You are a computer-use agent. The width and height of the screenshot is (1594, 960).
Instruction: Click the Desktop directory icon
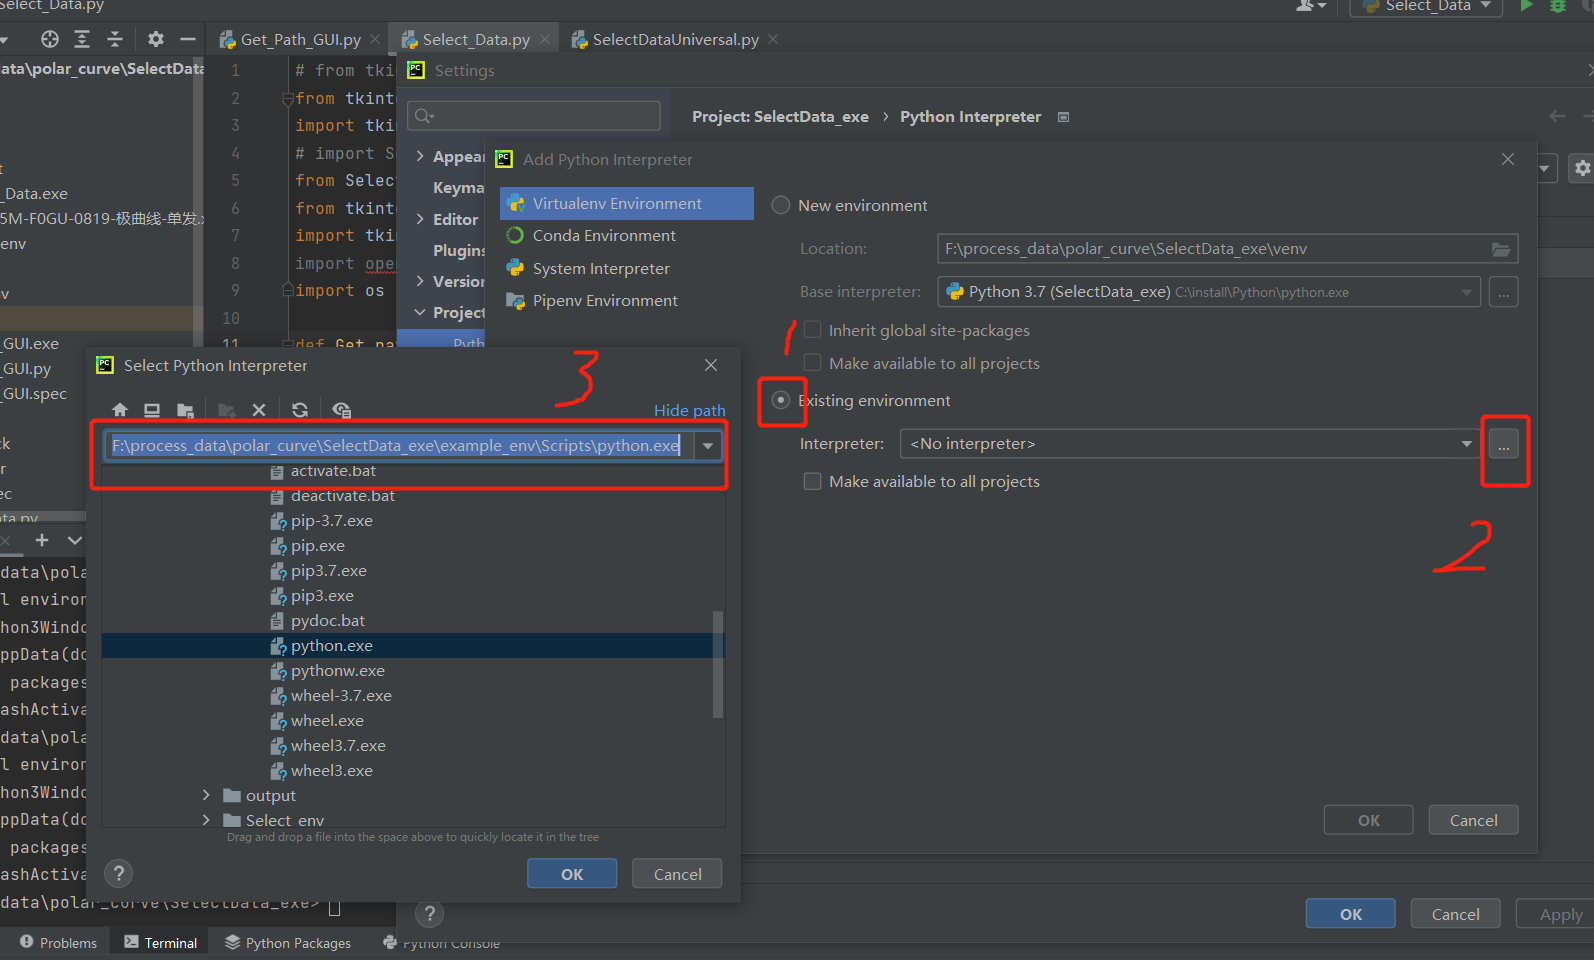tap(152, 410)
